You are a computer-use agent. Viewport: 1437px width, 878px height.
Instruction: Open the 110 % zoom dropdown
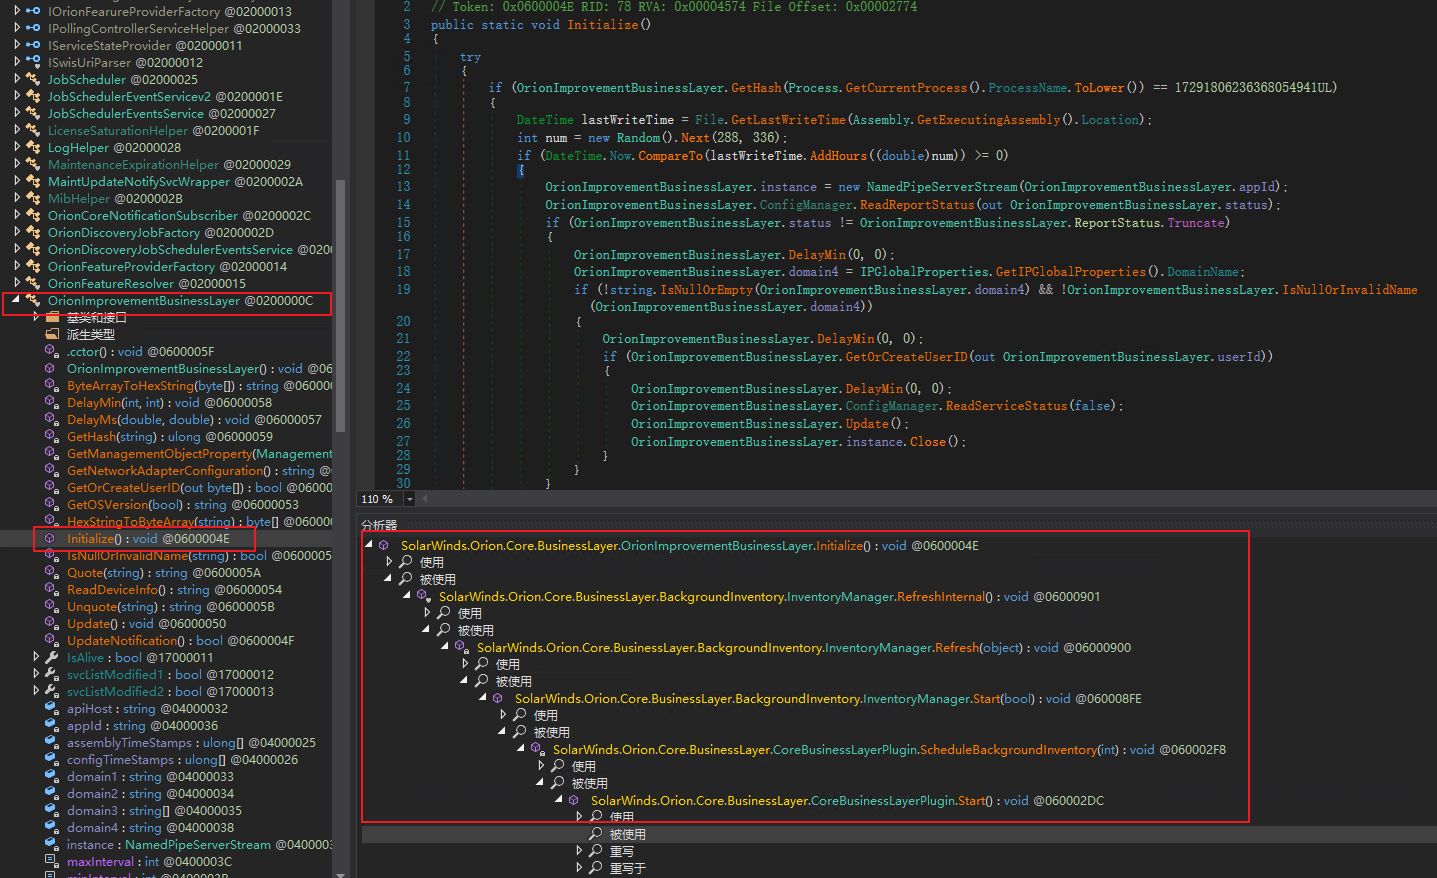click(x=410, y=499)
